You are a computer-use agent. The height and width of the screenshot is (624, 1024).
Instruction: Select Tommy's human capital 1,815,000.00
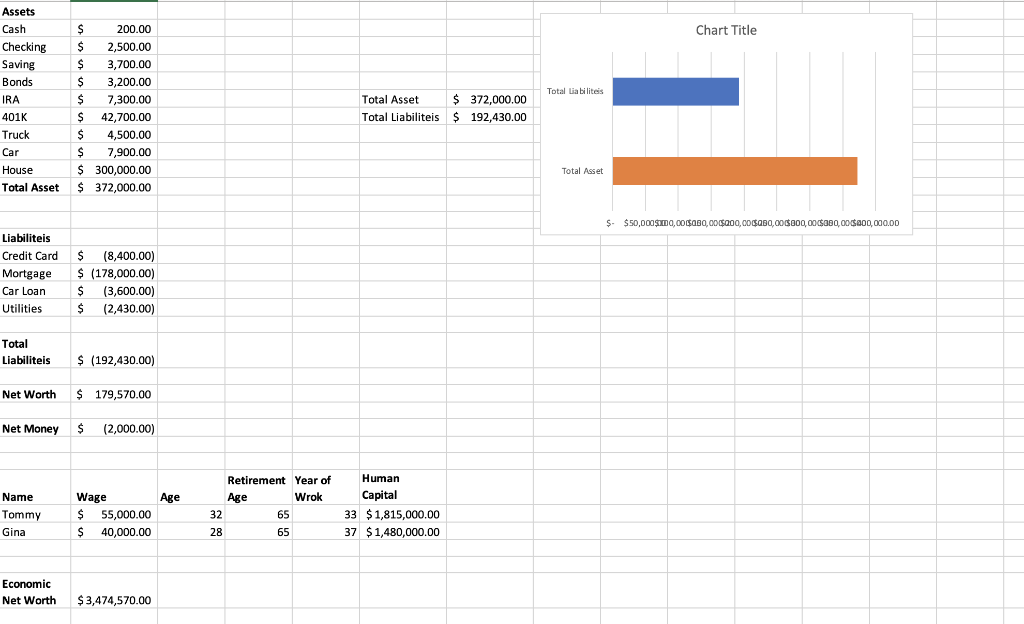click(x=403, y=514)
